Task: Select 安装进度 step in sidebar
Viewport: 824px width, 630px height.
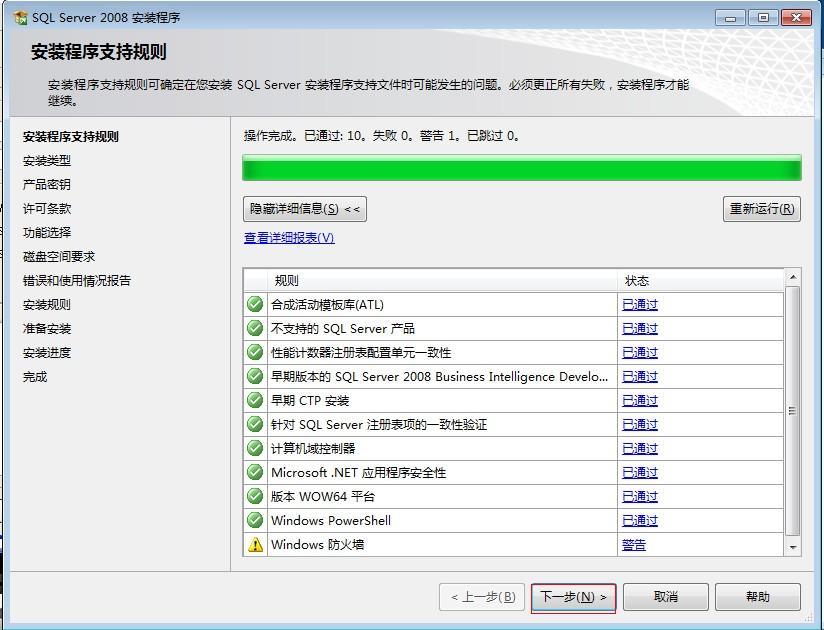Action: coord(47,353)
